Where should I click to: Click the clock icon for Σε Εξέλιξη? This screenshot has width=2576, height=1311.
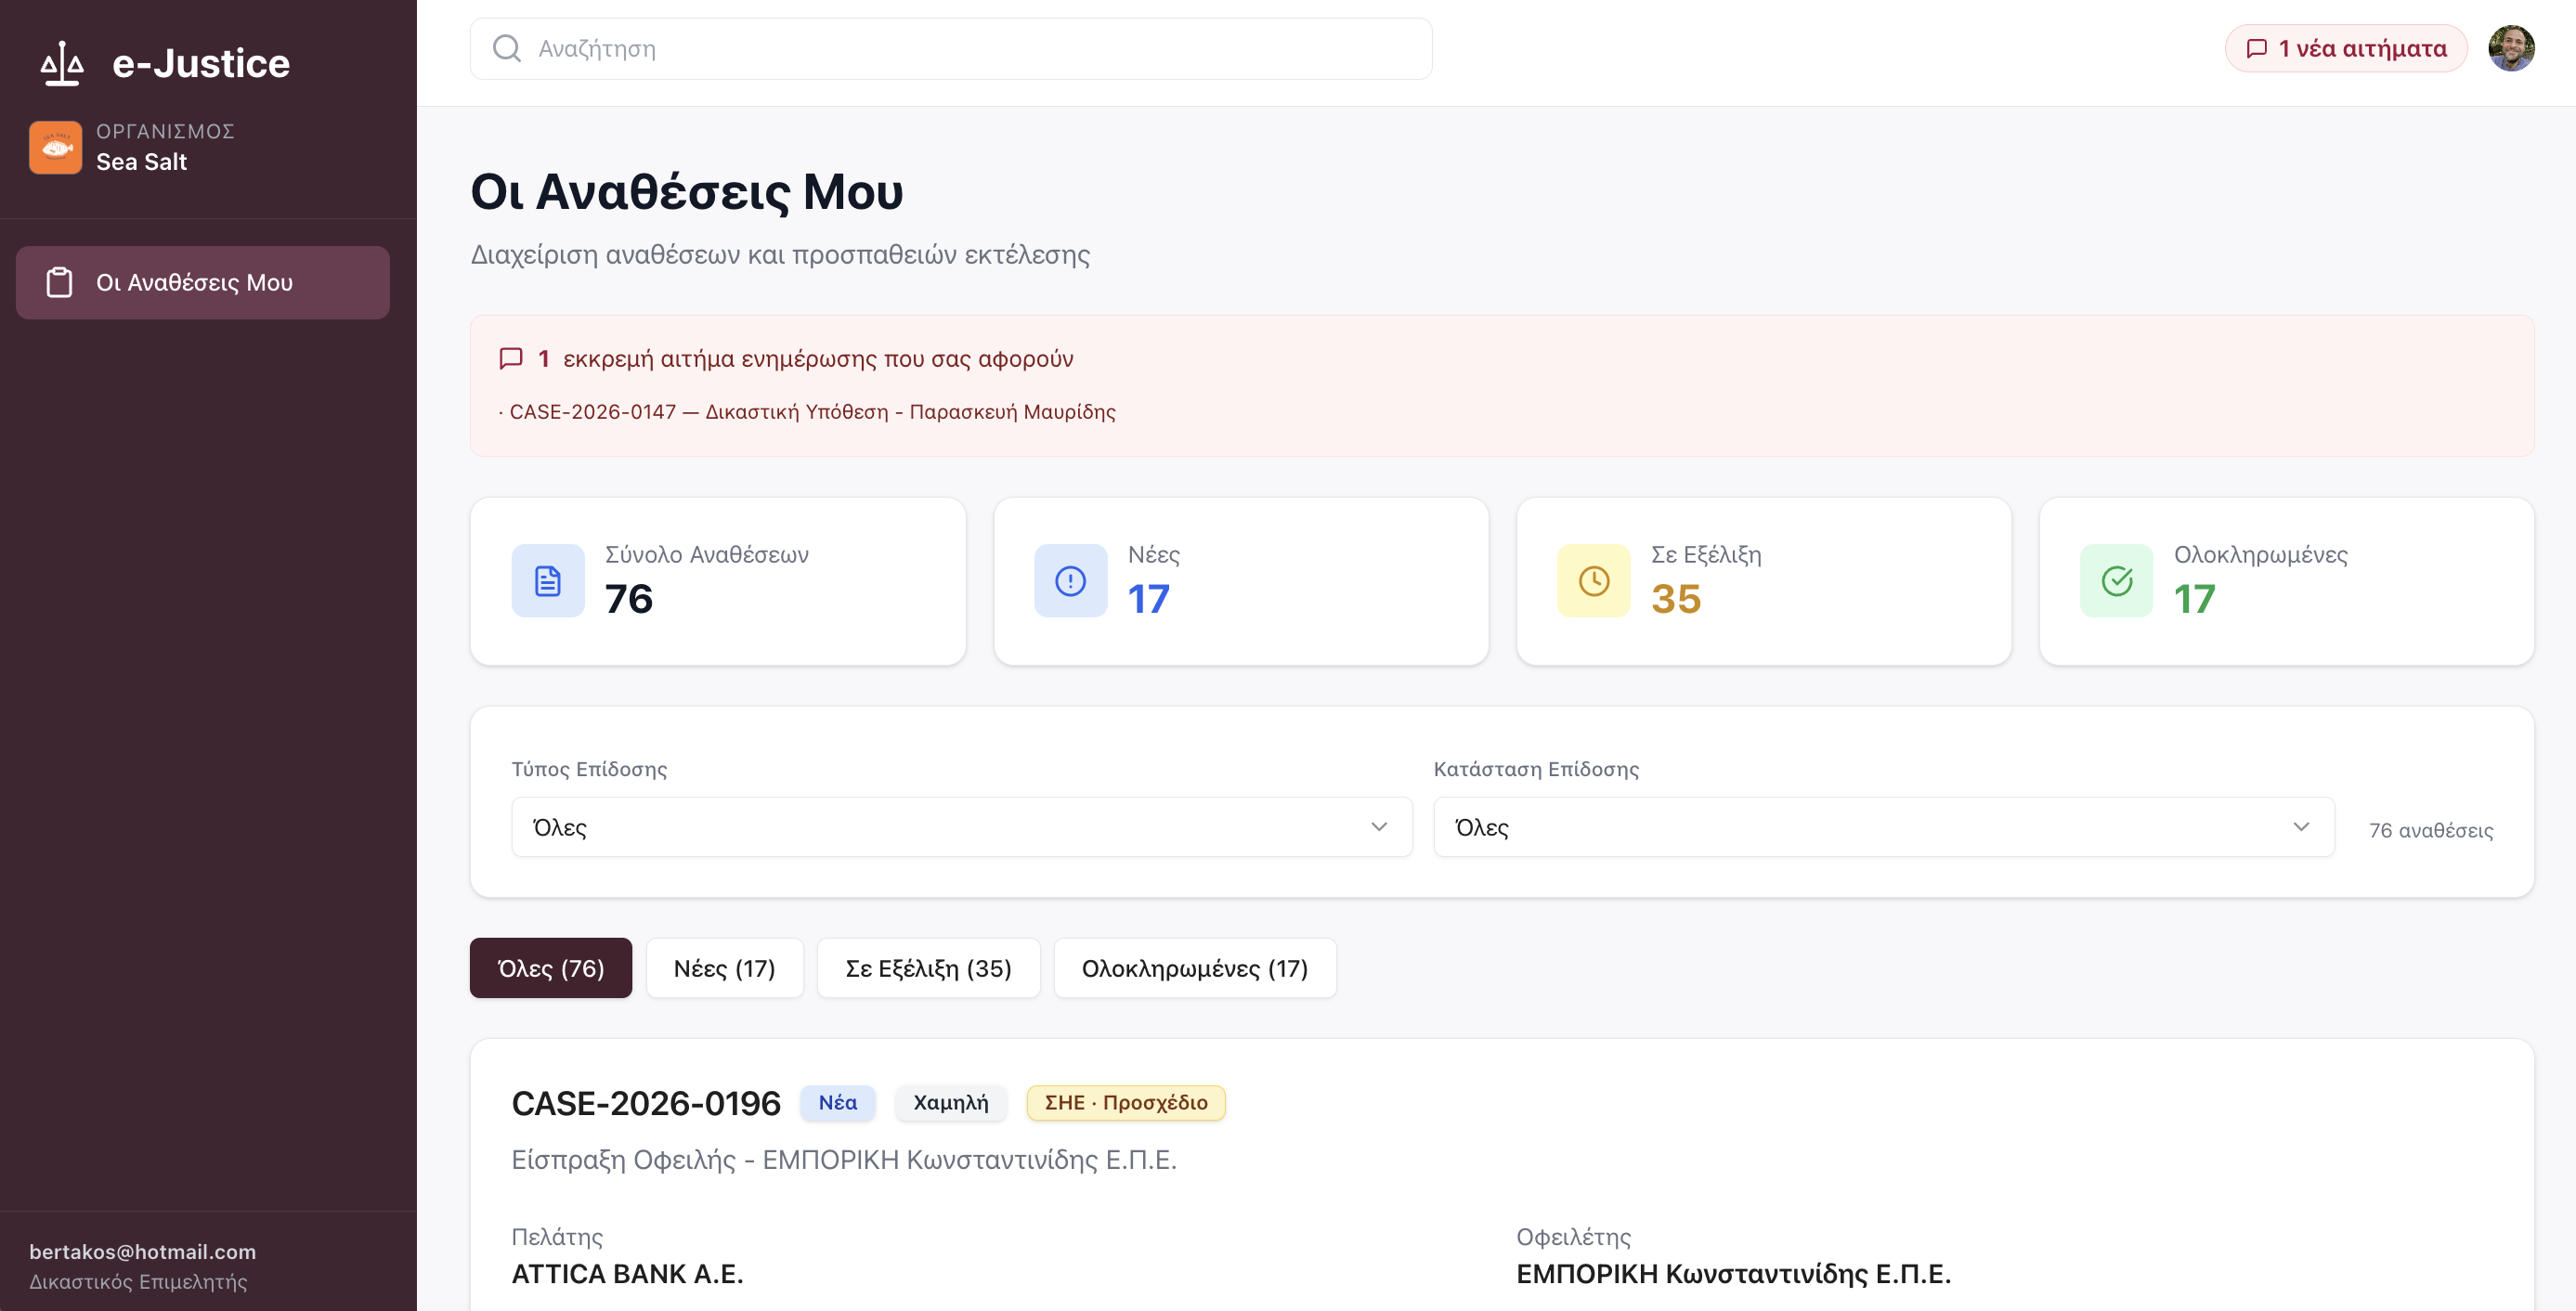point(1594,580)
